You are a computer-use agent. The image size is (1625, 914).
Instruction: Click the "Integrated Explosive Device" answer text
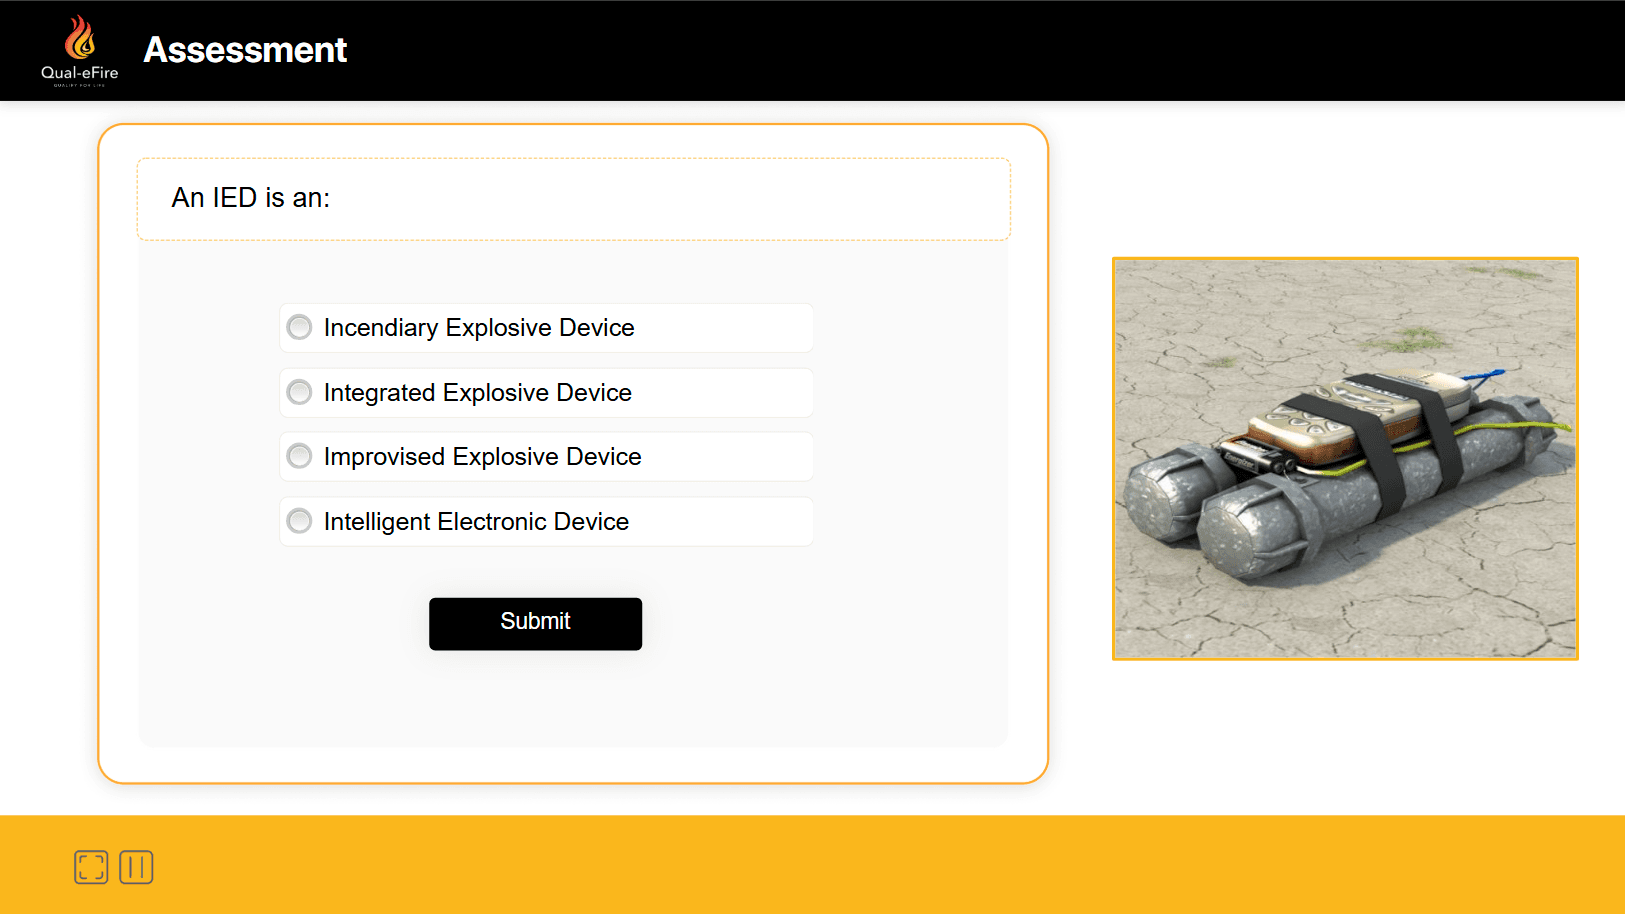(478, 393)
